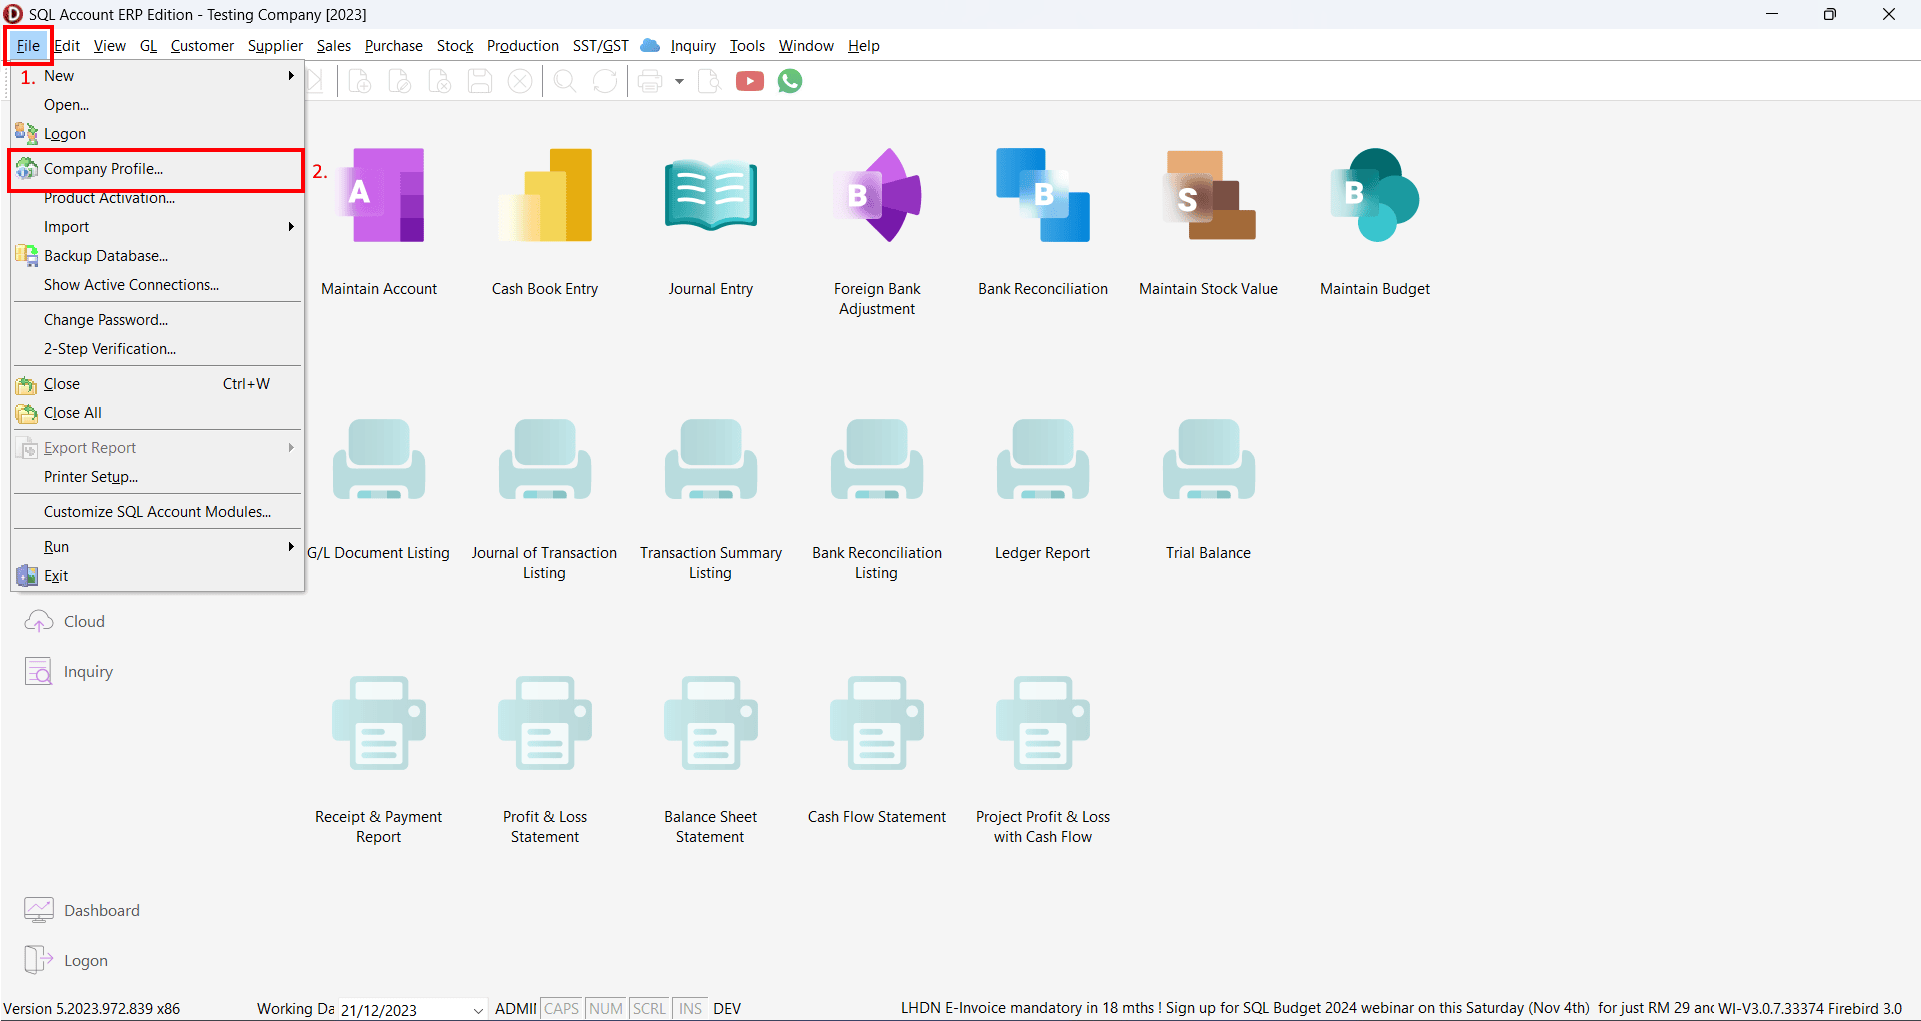Click the WhatsApp toolbar icon
The width and height of the screenshot is (1921, 1021).
point(790,82)
